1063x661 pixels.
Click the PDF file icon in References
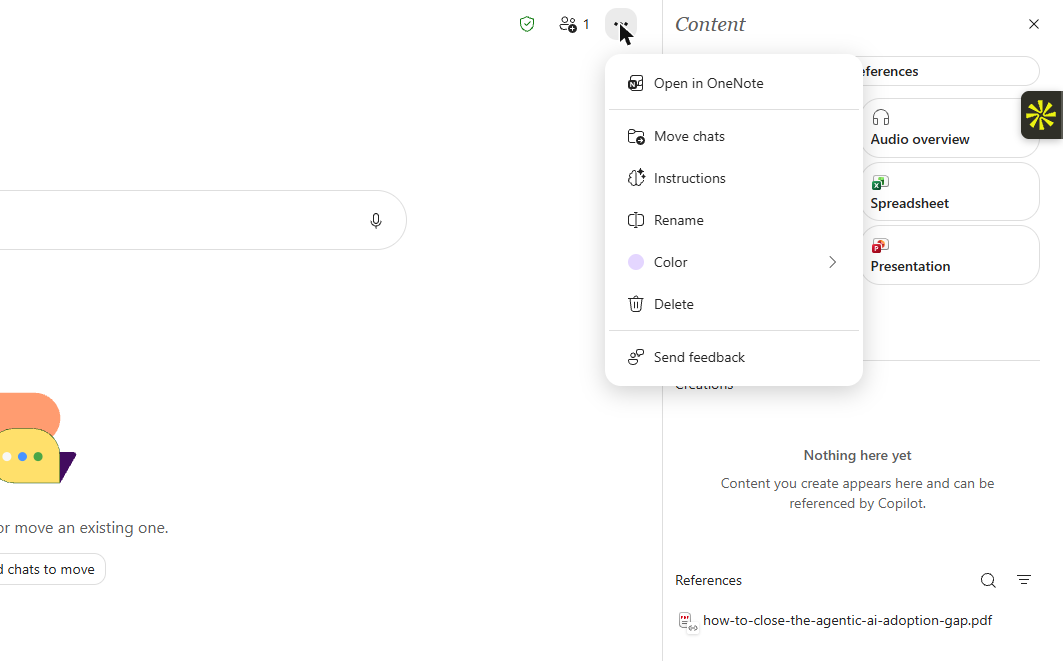point(687,621)
